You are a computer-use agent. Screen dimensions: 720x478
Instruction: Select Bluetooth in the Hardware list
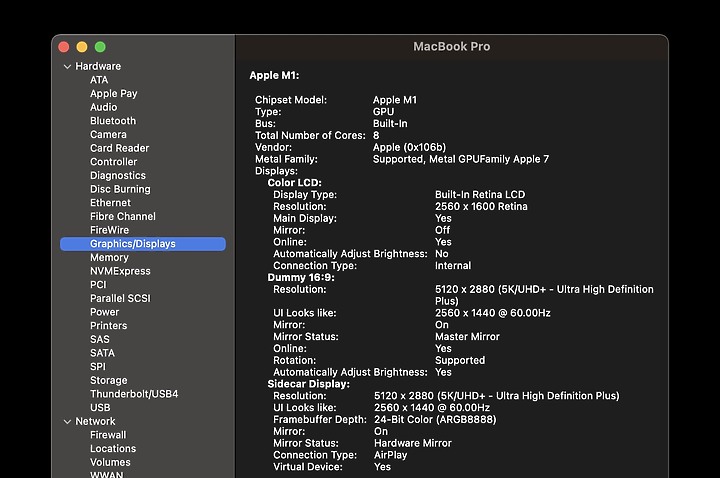point(113,121)
